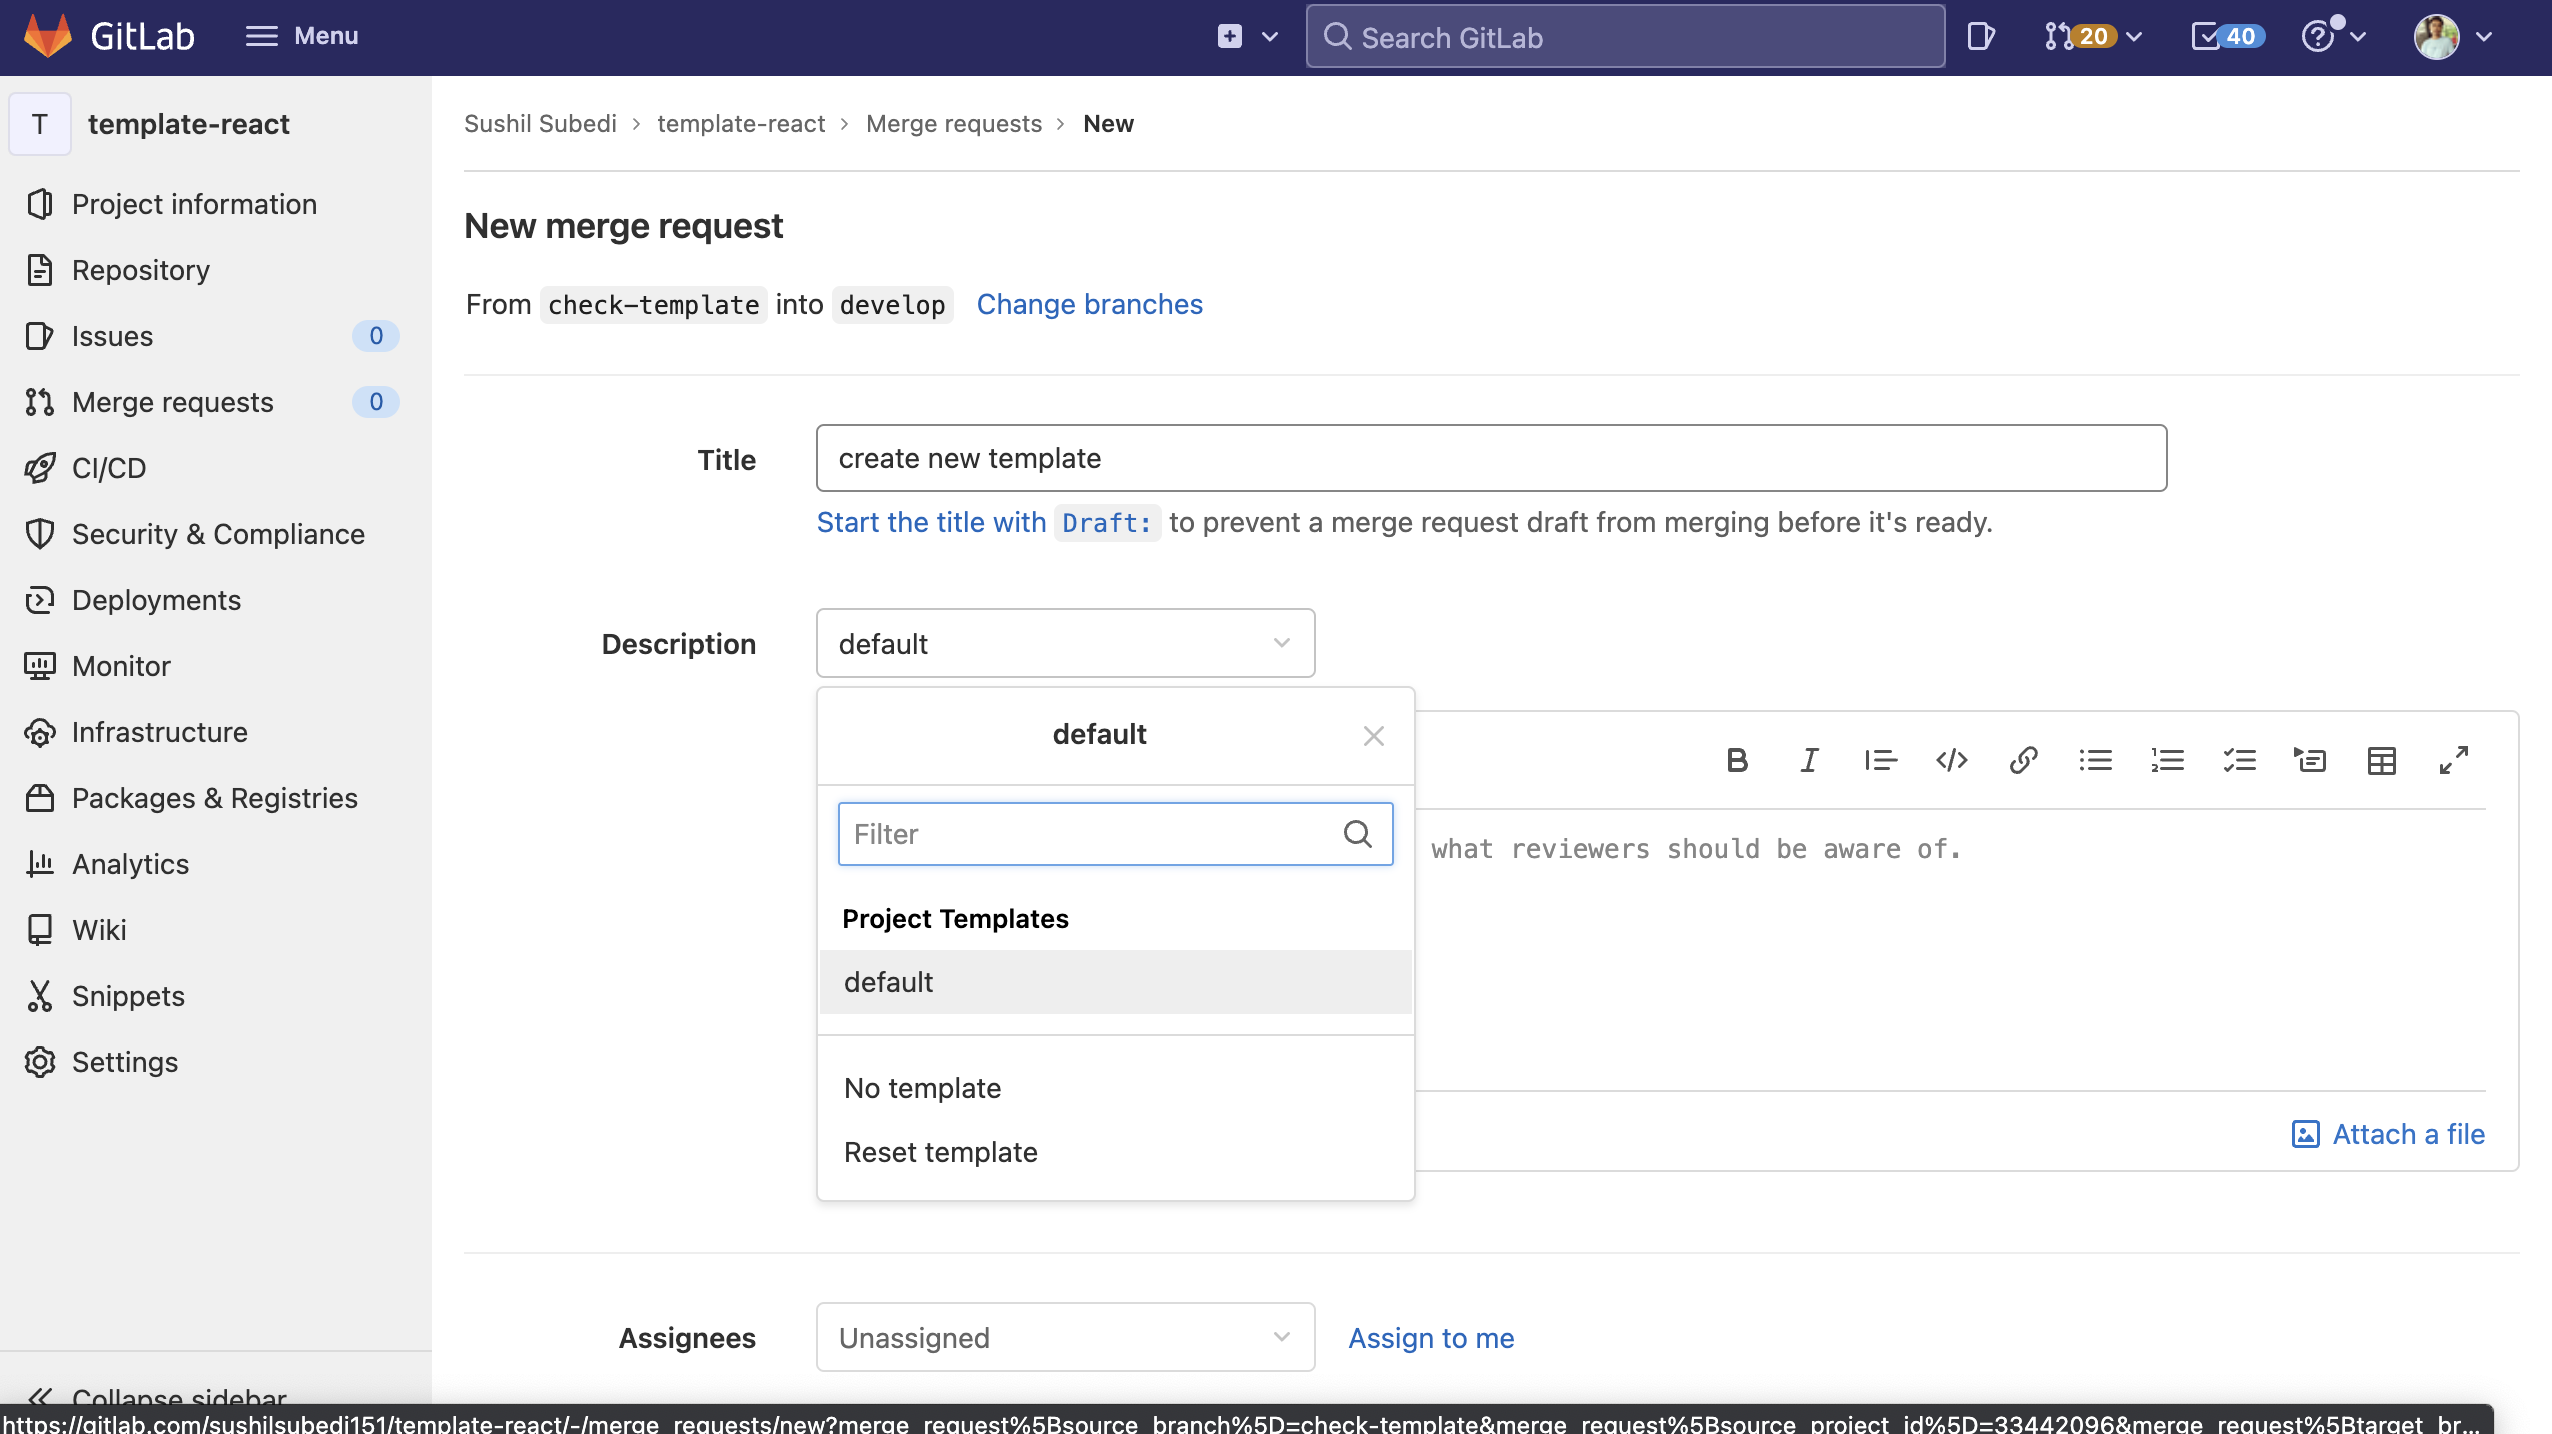Click the user avatar
The height and width of the screenshot is (1434, 2552).
(2436, 37)
